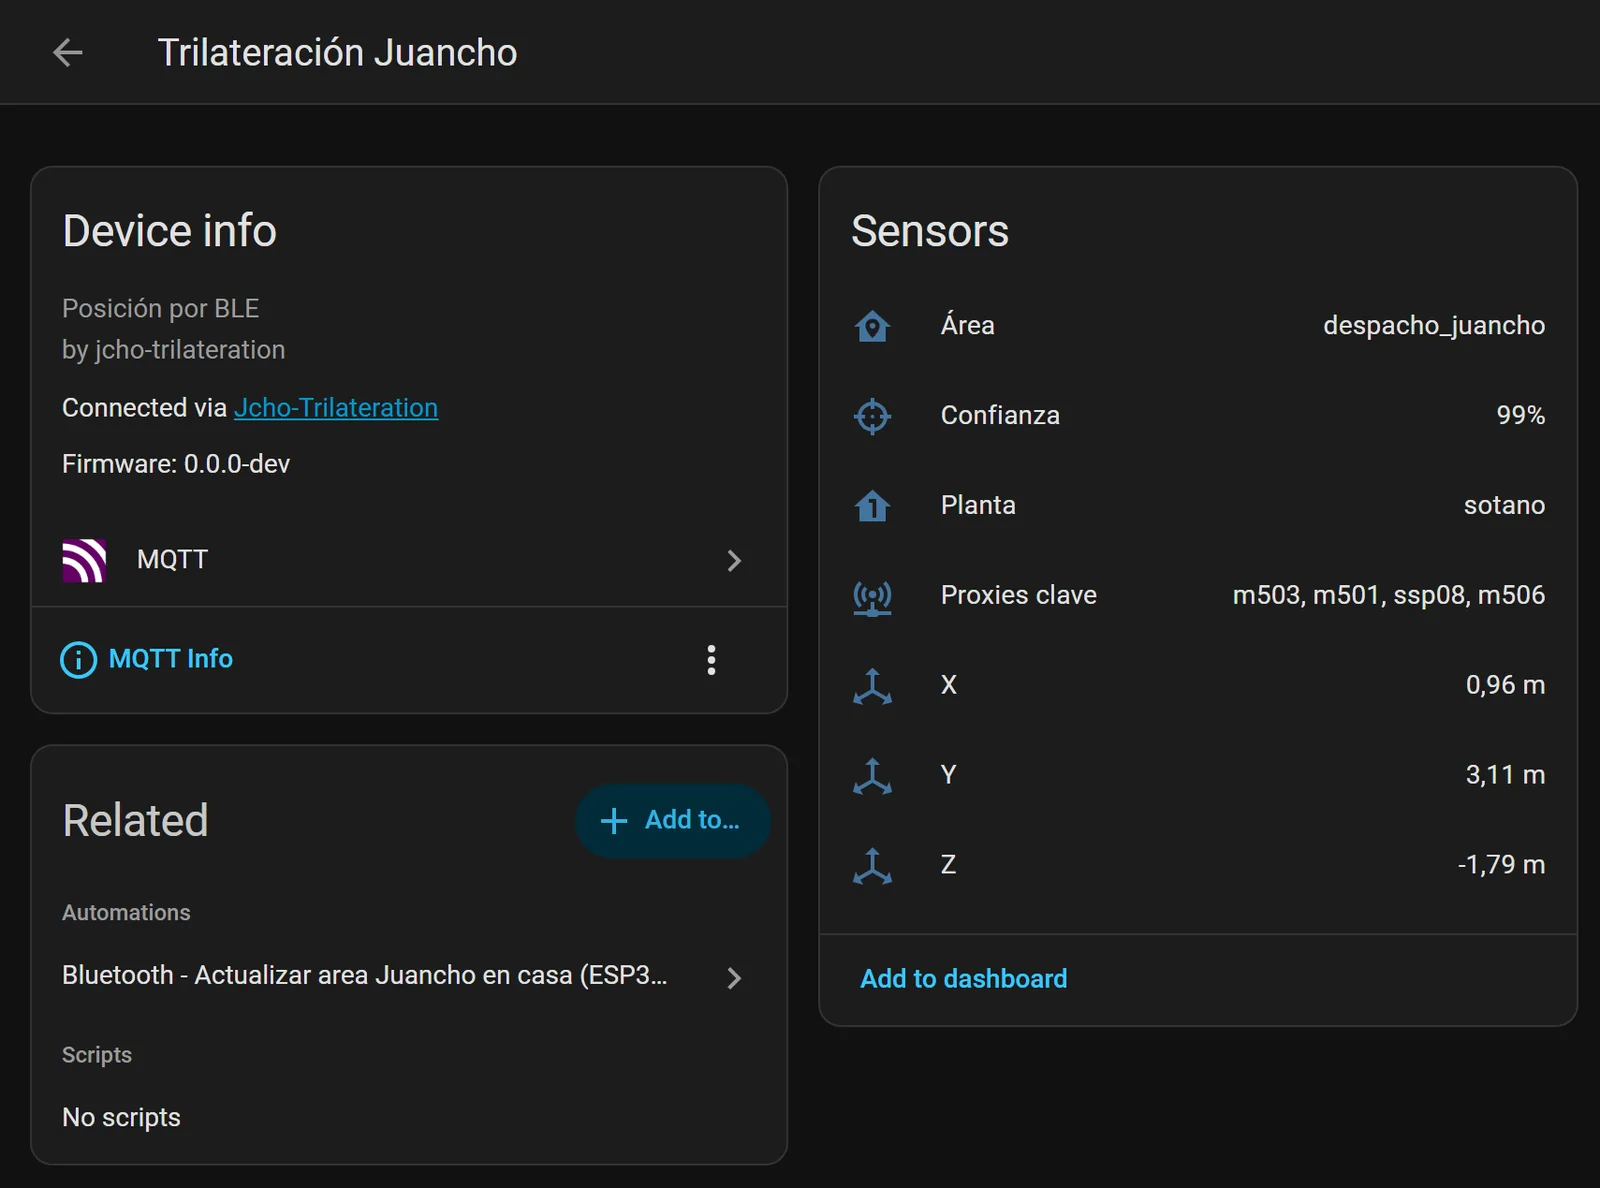The height and width of the screenshot is (1188, 1600).
Task: Click the Planta floor icon
Action: pyautogui.click(x=872, y=506)
